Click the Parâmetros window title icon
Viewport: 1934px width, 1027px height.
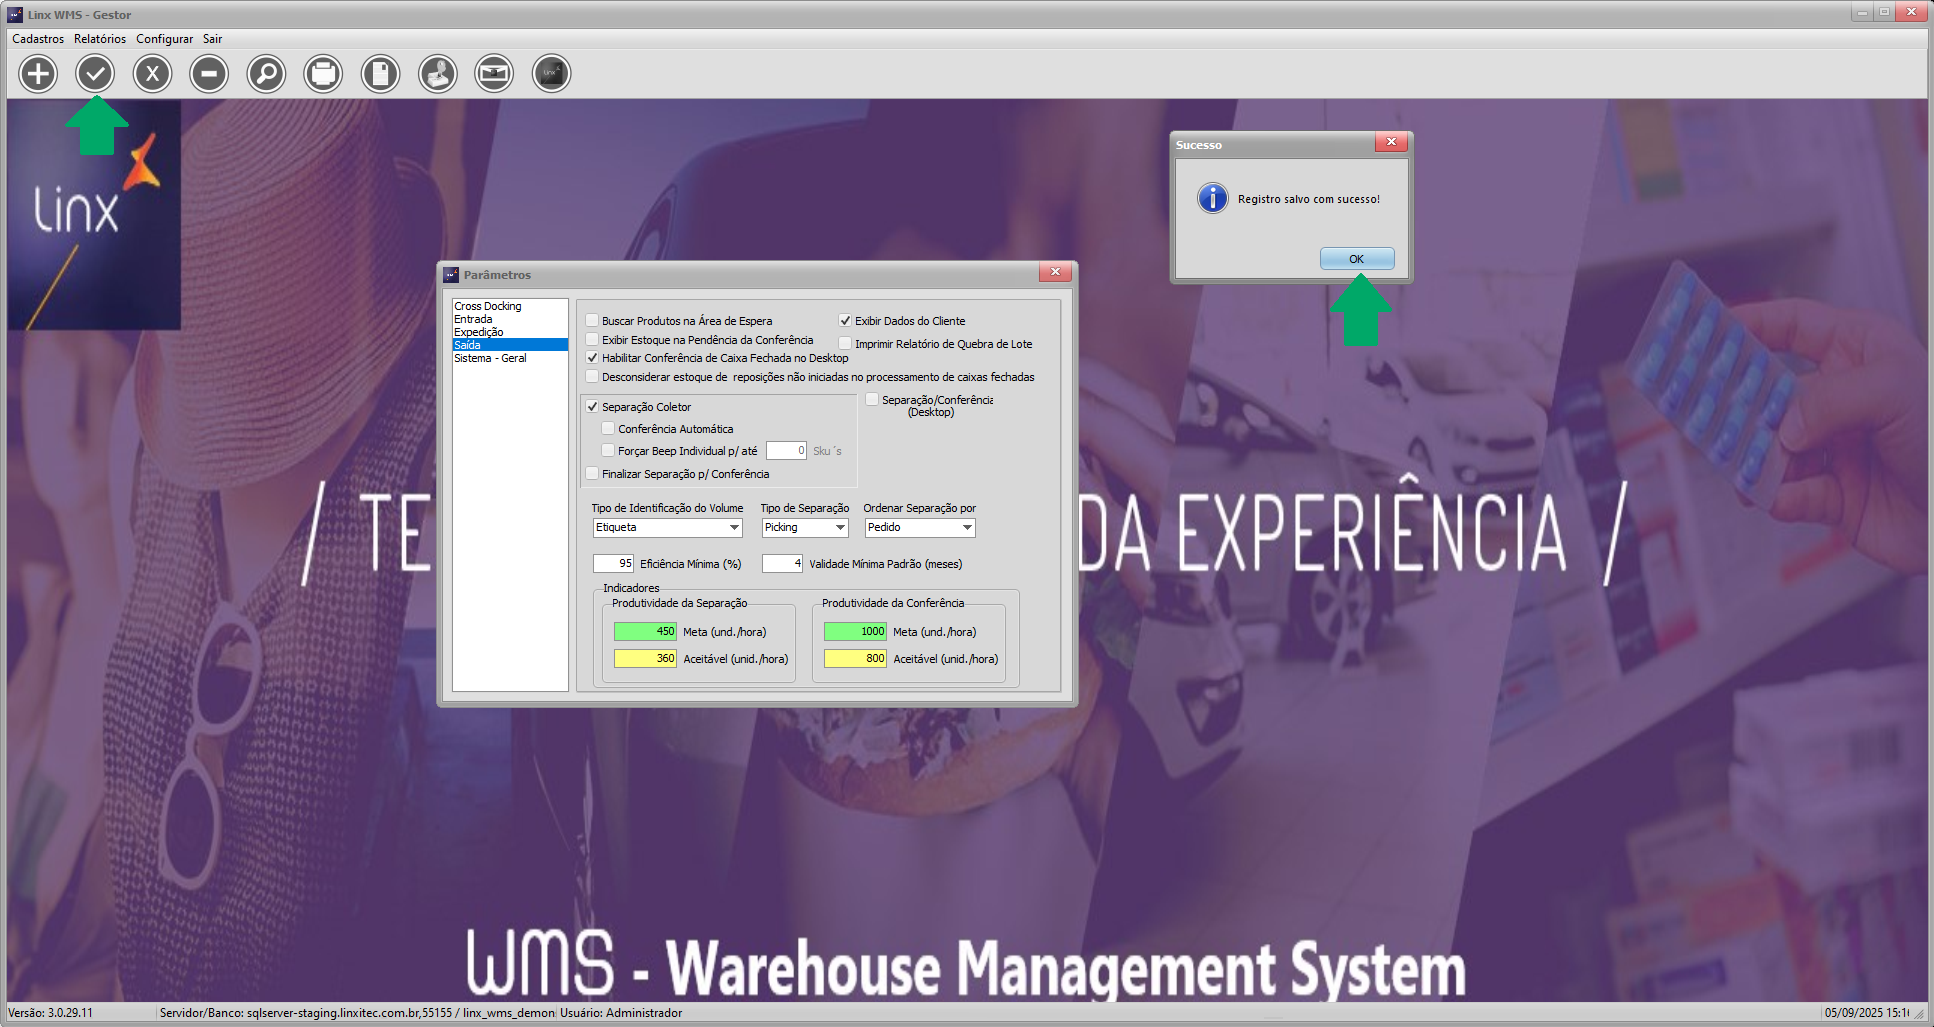tap(452, 275)
